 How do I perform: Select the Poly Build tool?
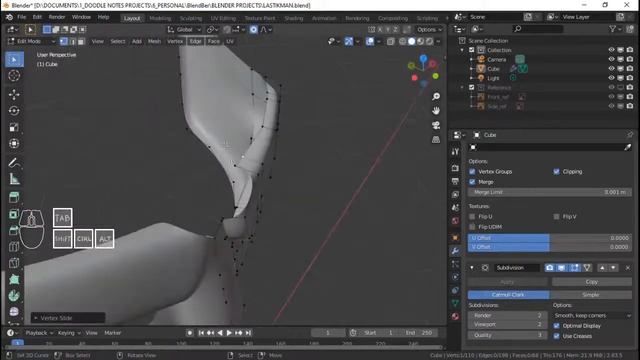point(14,280)
